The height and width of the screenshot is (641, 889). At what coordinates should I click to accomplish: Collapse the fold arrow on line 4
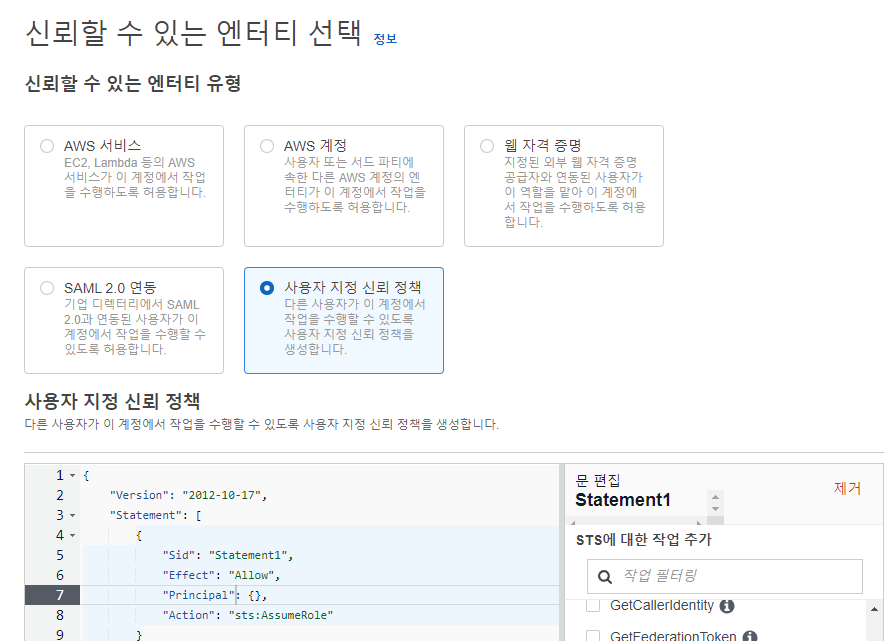tap(73, 535)
